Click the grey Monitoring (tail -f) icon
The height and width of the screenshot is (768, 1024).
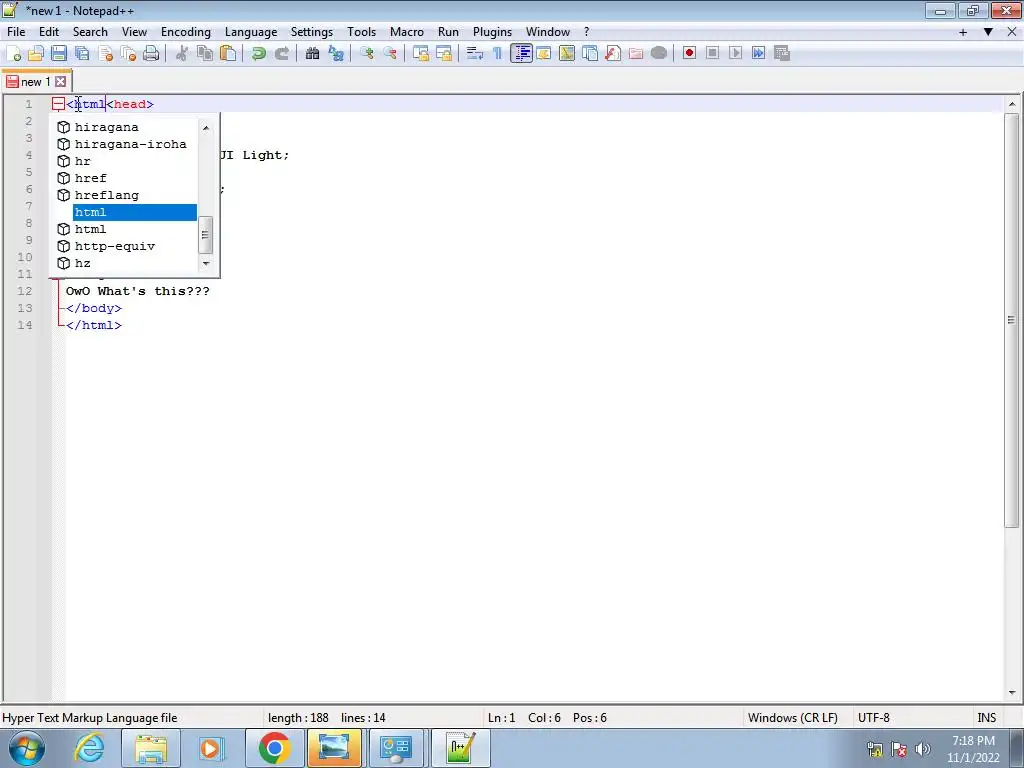659,54
